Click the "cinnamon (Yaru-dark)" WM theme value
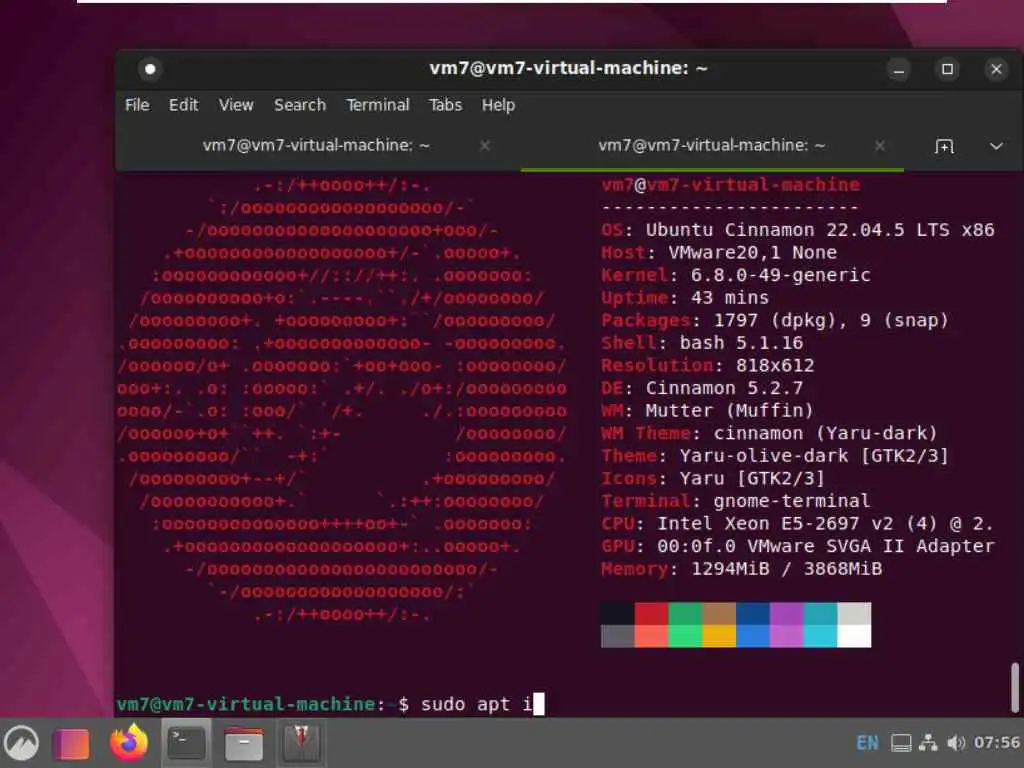This screenshot has height=768, width=1024. tap(825, 434)
